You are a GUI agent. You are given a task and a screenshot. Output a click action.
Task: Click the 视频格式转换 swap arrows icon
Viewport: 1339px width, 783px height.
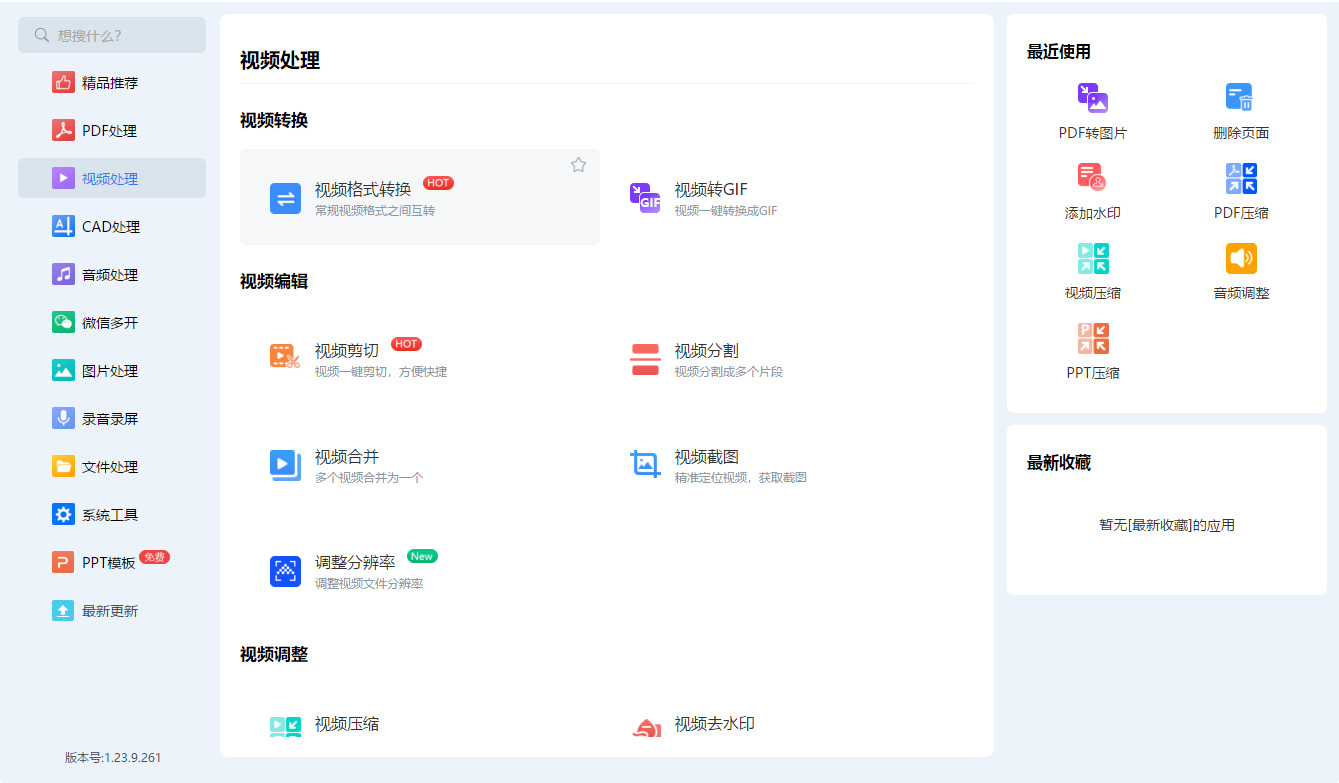[285, 198]
